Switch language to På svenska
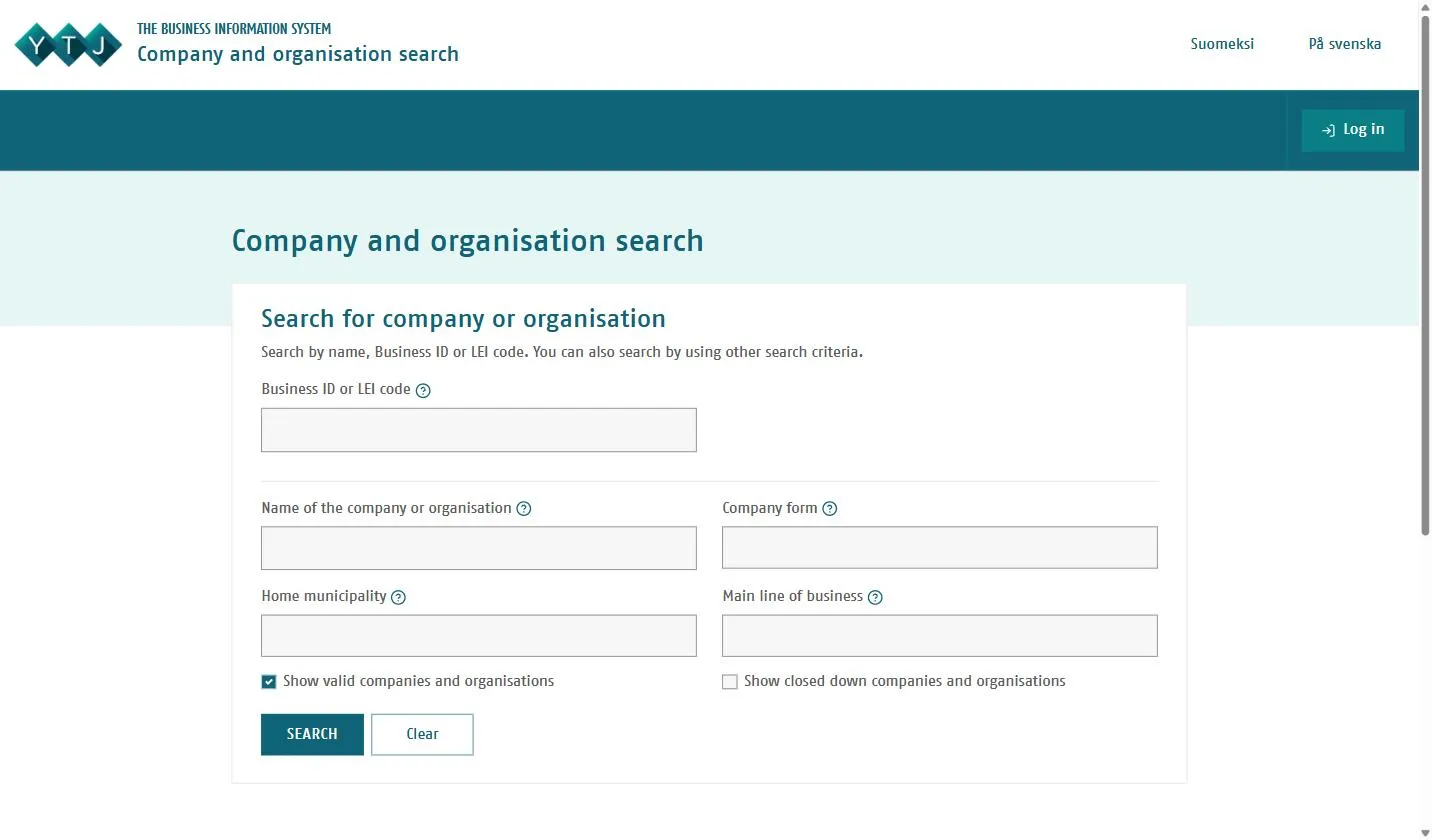1432x840 pixels. pos(1345,44)
